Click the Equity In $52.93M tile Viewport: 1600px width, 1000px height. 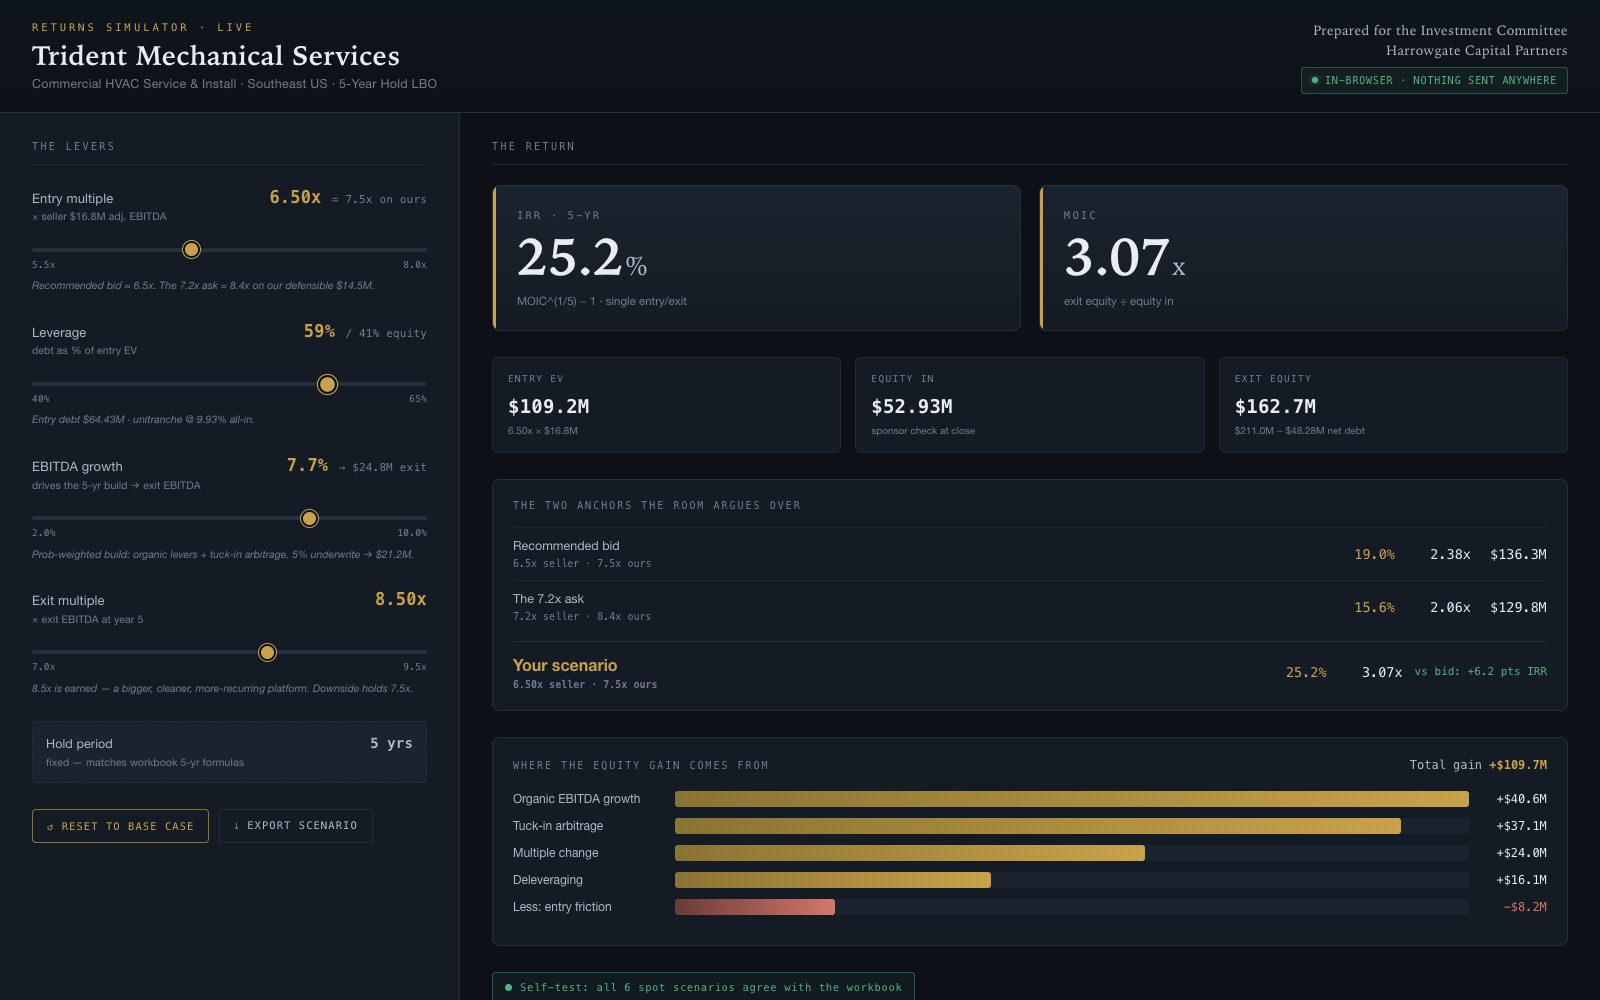tap(1030, 405)
